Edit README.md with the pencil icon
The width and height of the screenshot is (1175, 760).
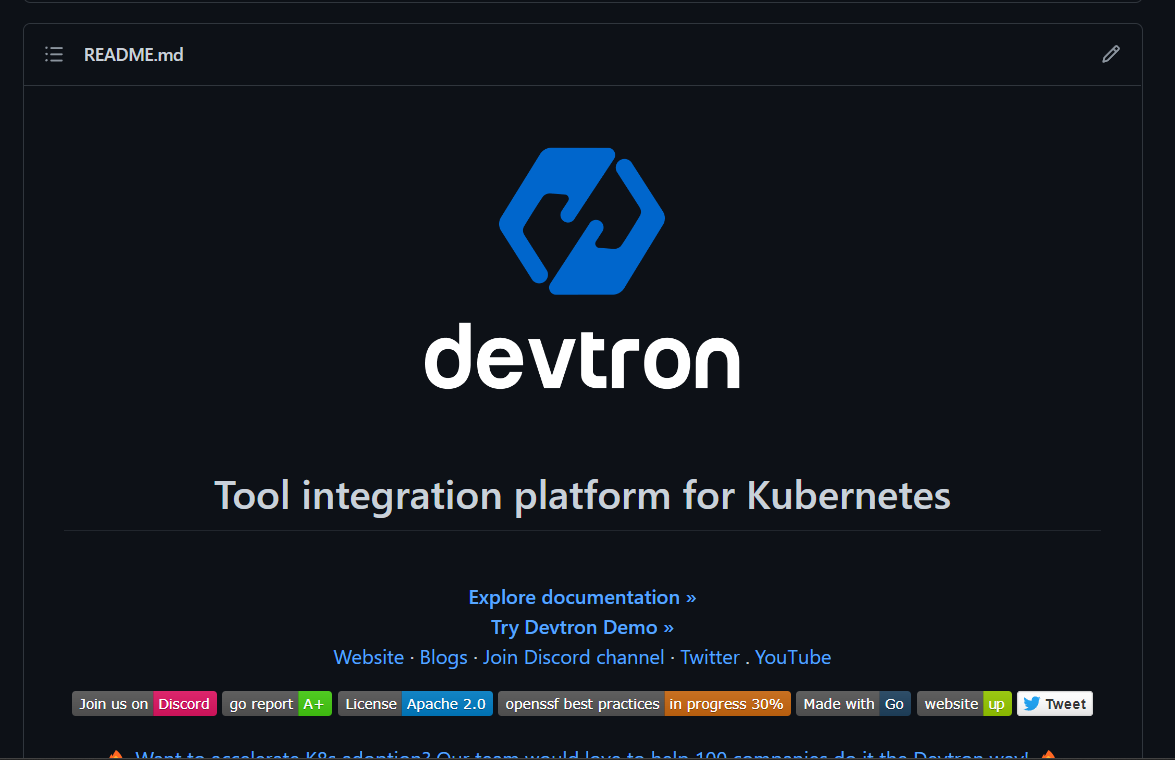pos(1111,54)
